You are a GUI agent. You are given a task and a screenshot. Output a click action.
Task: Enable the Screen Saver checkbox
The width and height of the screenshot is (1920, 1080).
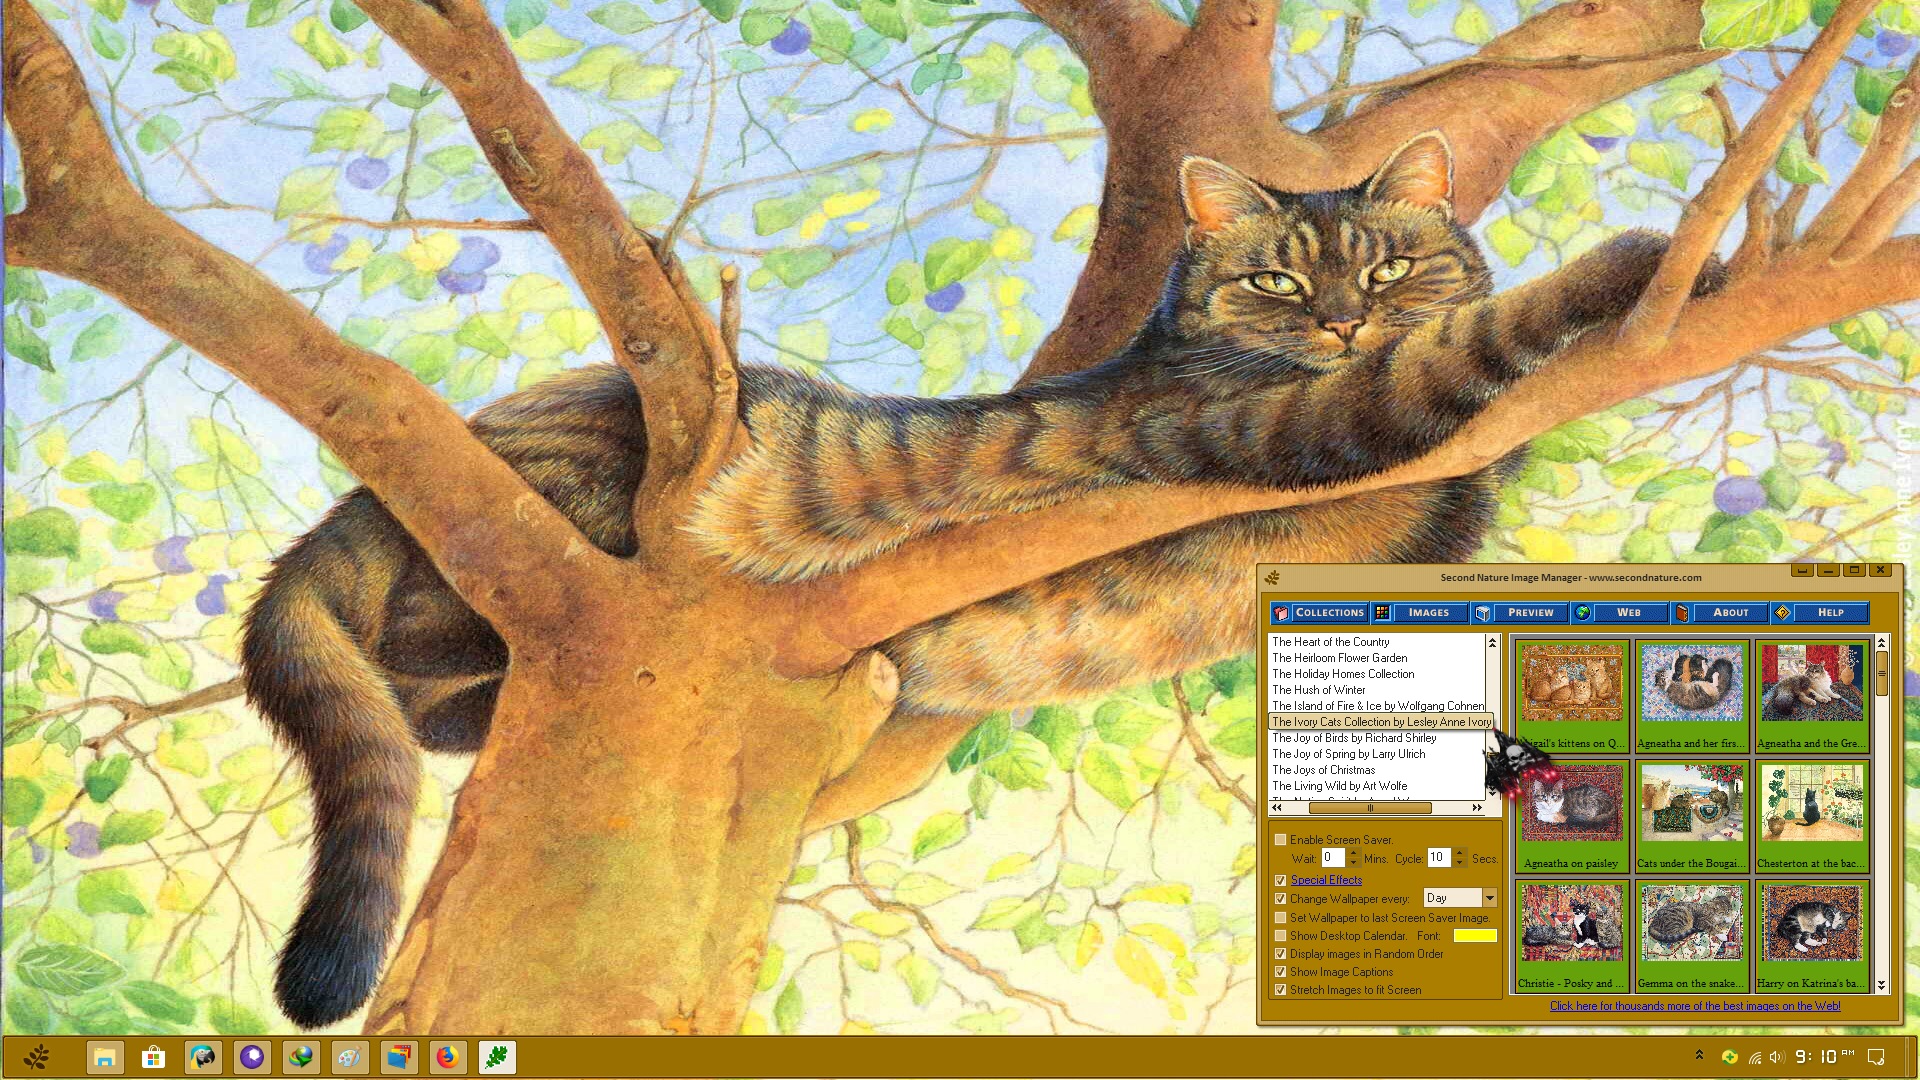coord(1280,840)
